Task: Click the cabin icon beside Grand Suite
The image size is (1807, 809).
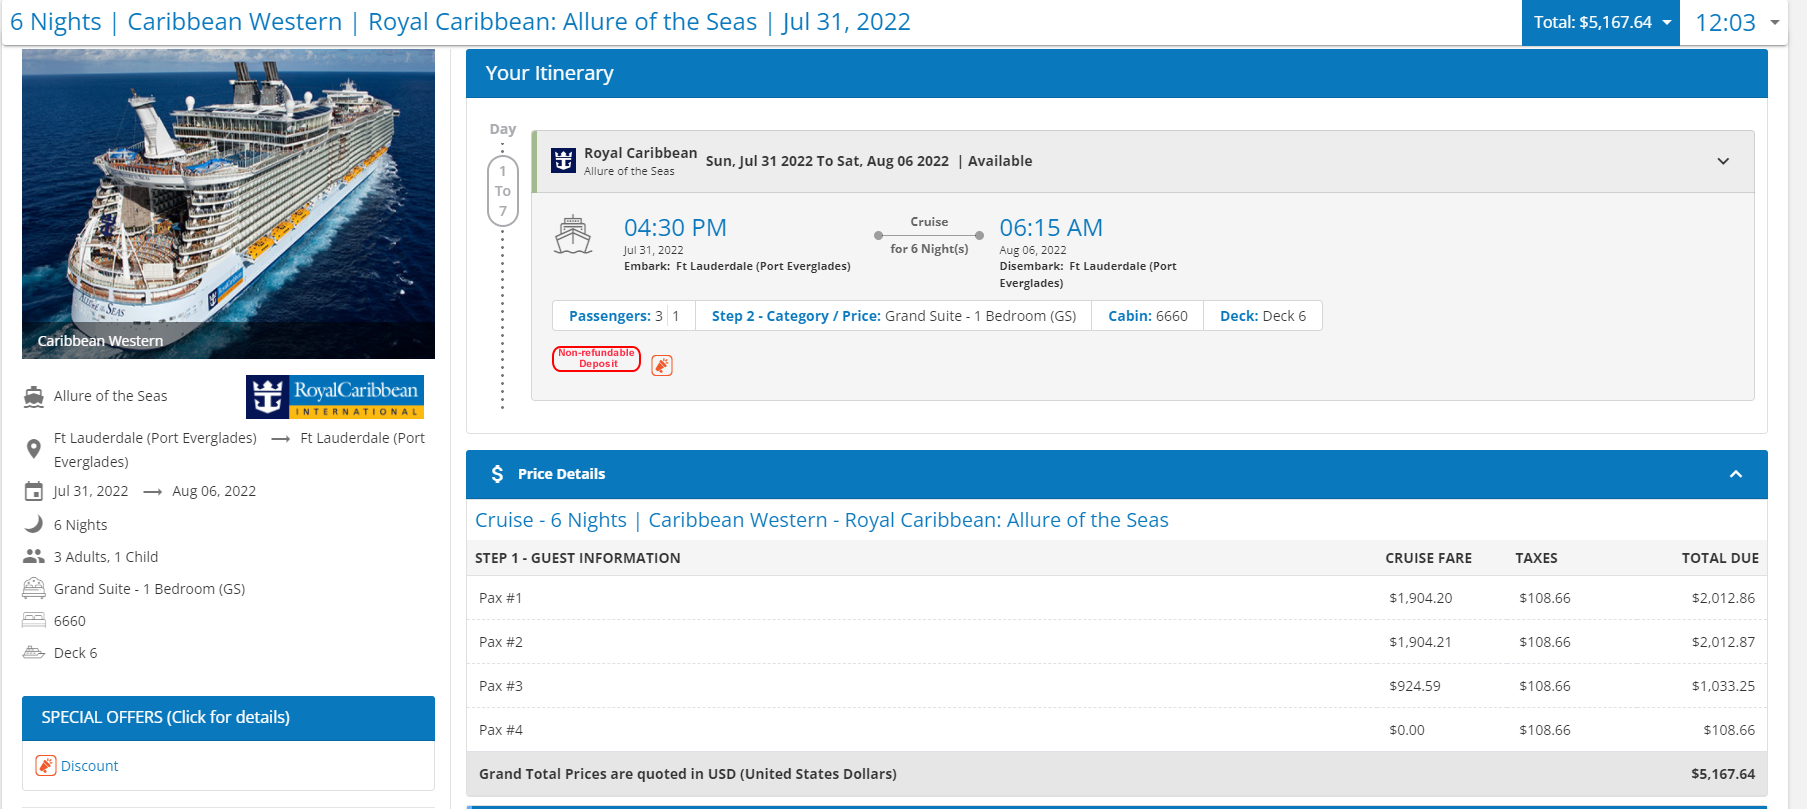Action: [x=34, y=588]
